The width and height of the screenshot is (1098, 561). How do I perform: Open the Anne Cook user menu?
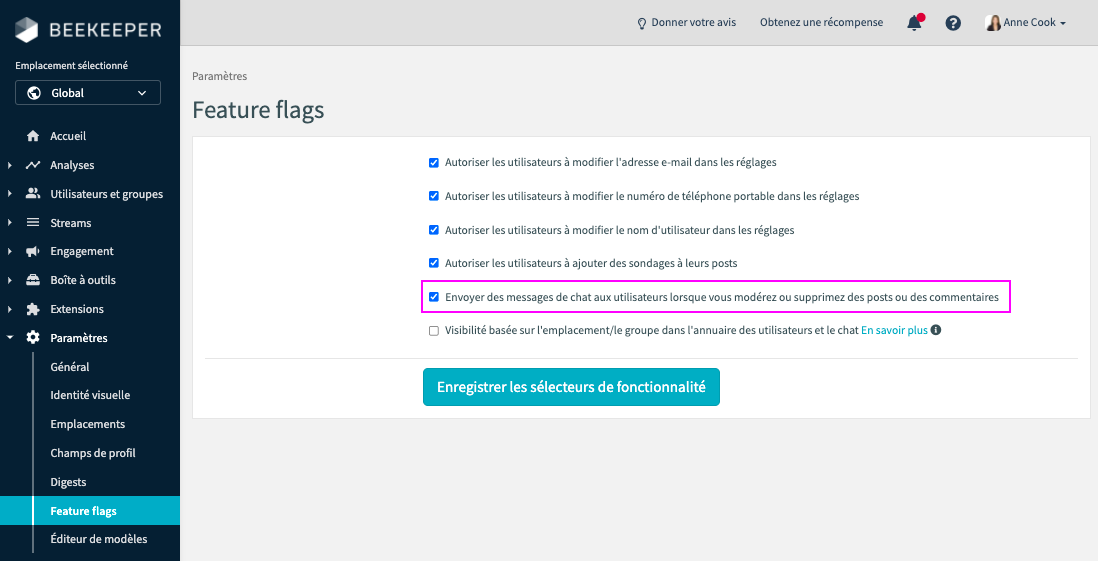click(x=1026, y=22)
